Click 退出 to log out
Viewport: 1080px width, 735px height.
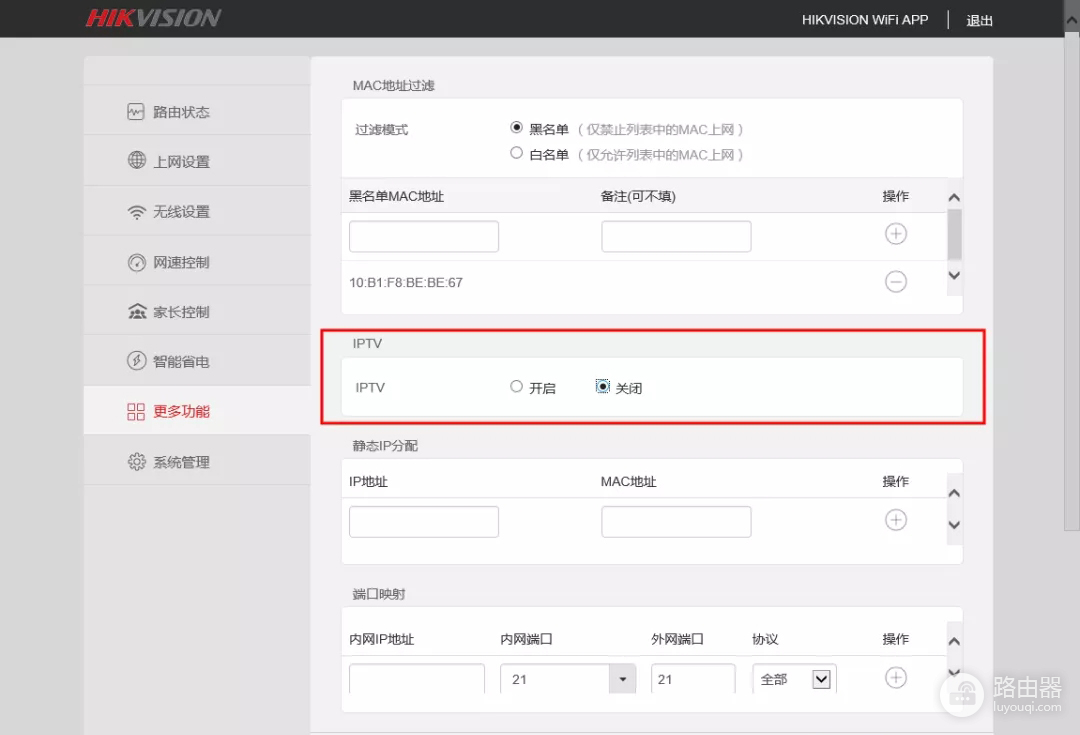pyautogui.click(x=979, y=20)
